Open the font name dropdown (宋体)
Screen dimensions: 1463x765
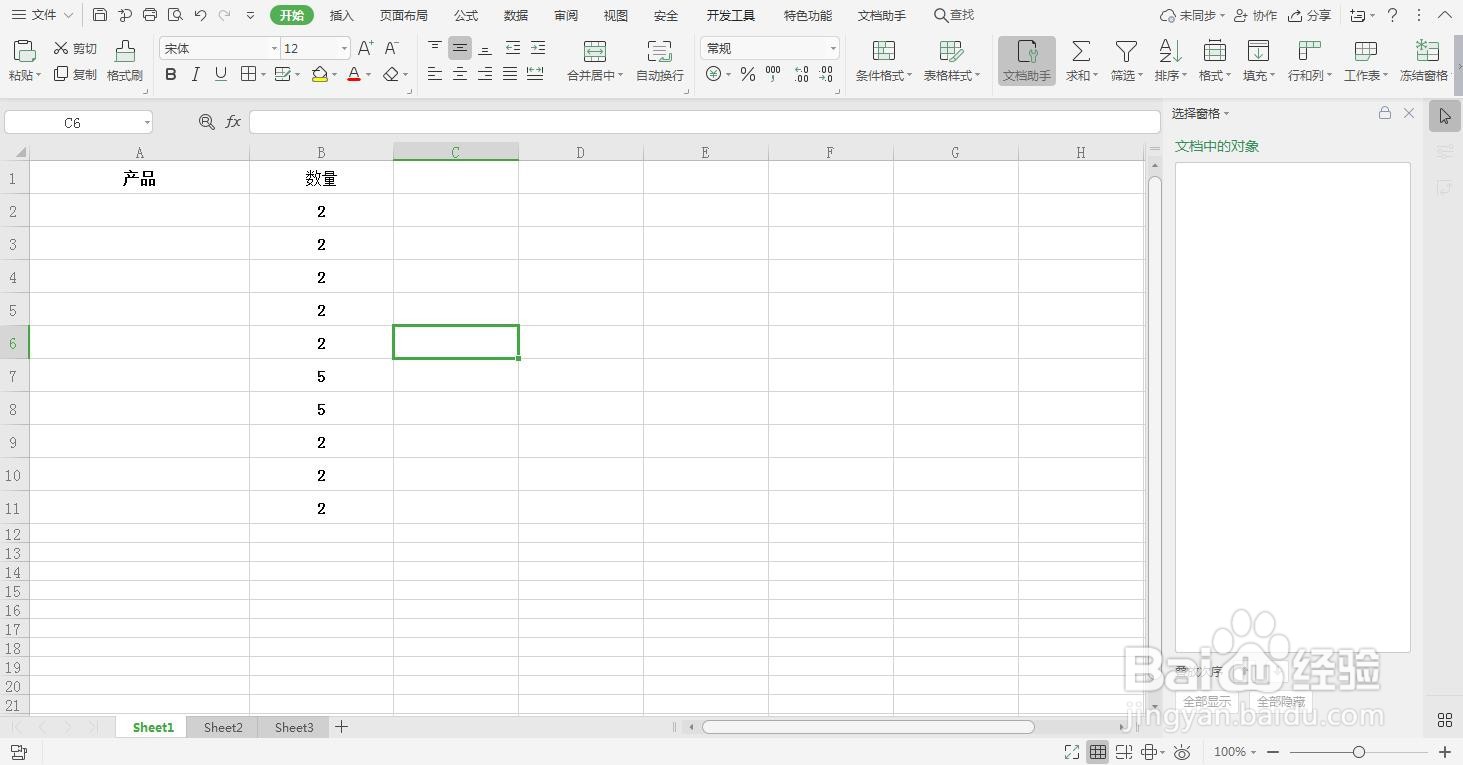[x=274, y=48]
